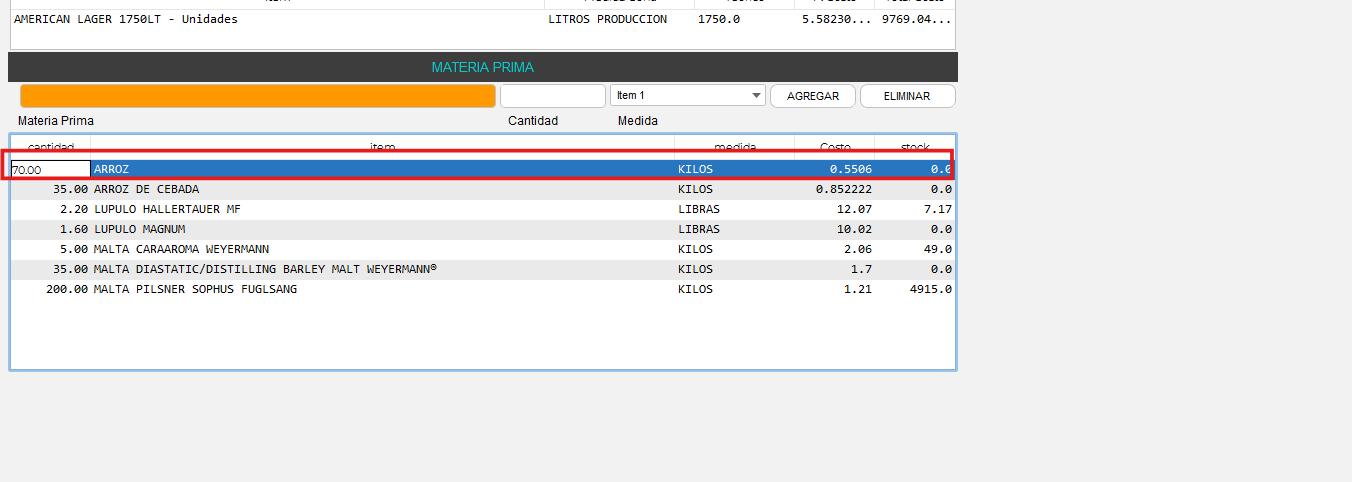
Task: Select the MALTA CARAAROMA WEYERMANN row
Action: (181, 249)
